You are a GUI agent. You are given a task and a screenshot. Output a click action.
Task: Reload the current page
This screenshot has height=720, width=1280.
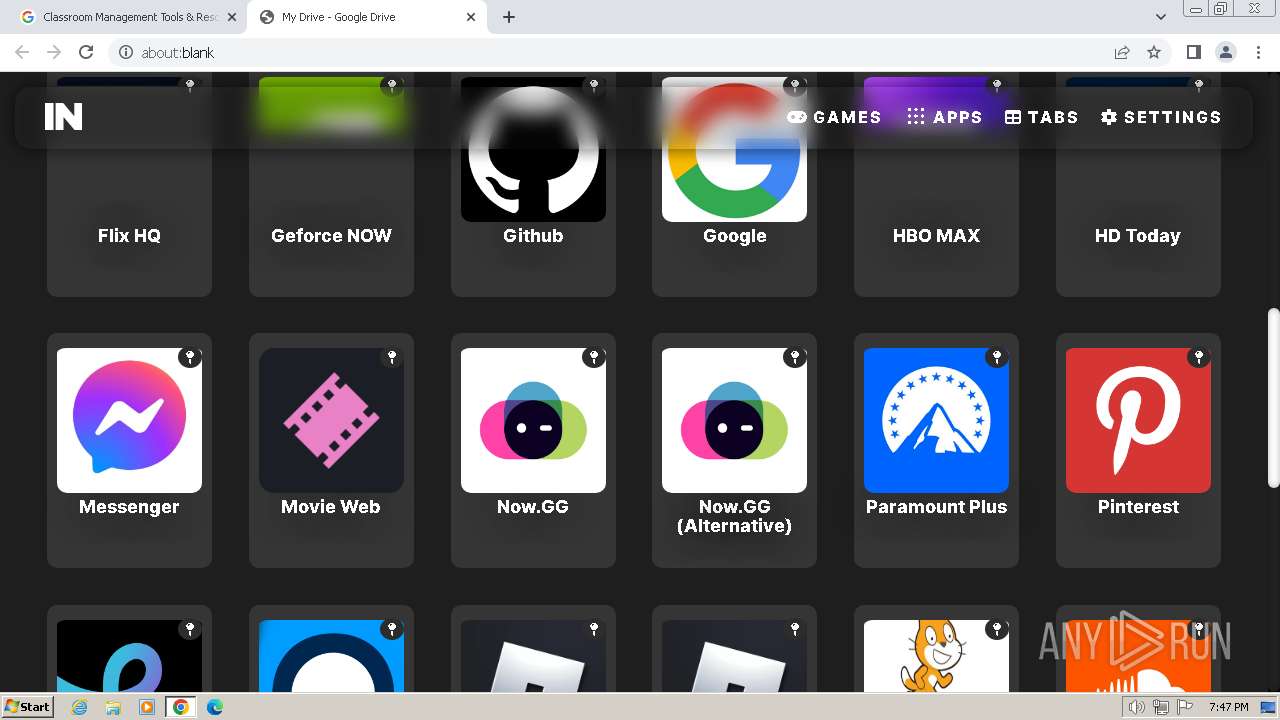pyautogui.click(x=86, y=52)
